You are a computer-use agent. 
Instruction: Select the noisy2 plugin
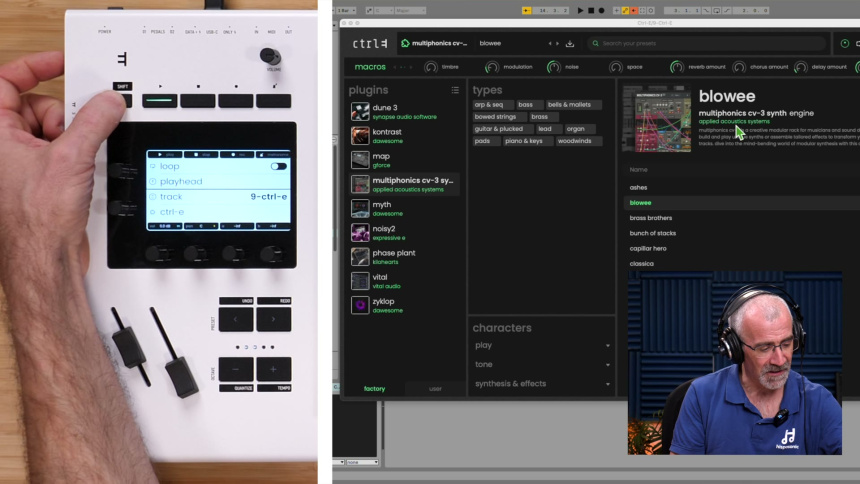tap(405, 232)
